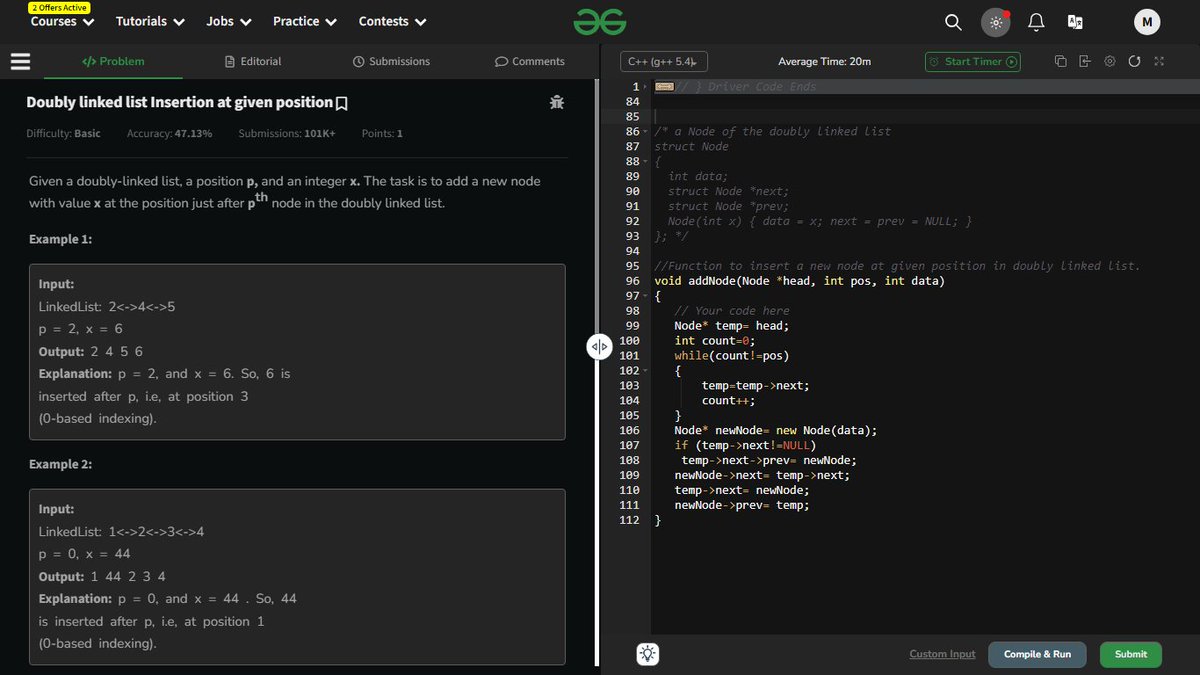Image resolution: width=1200 pixels, height=675 pixels.
Task: Collapse code fold at line 97
Action: [x=646, y=296]
